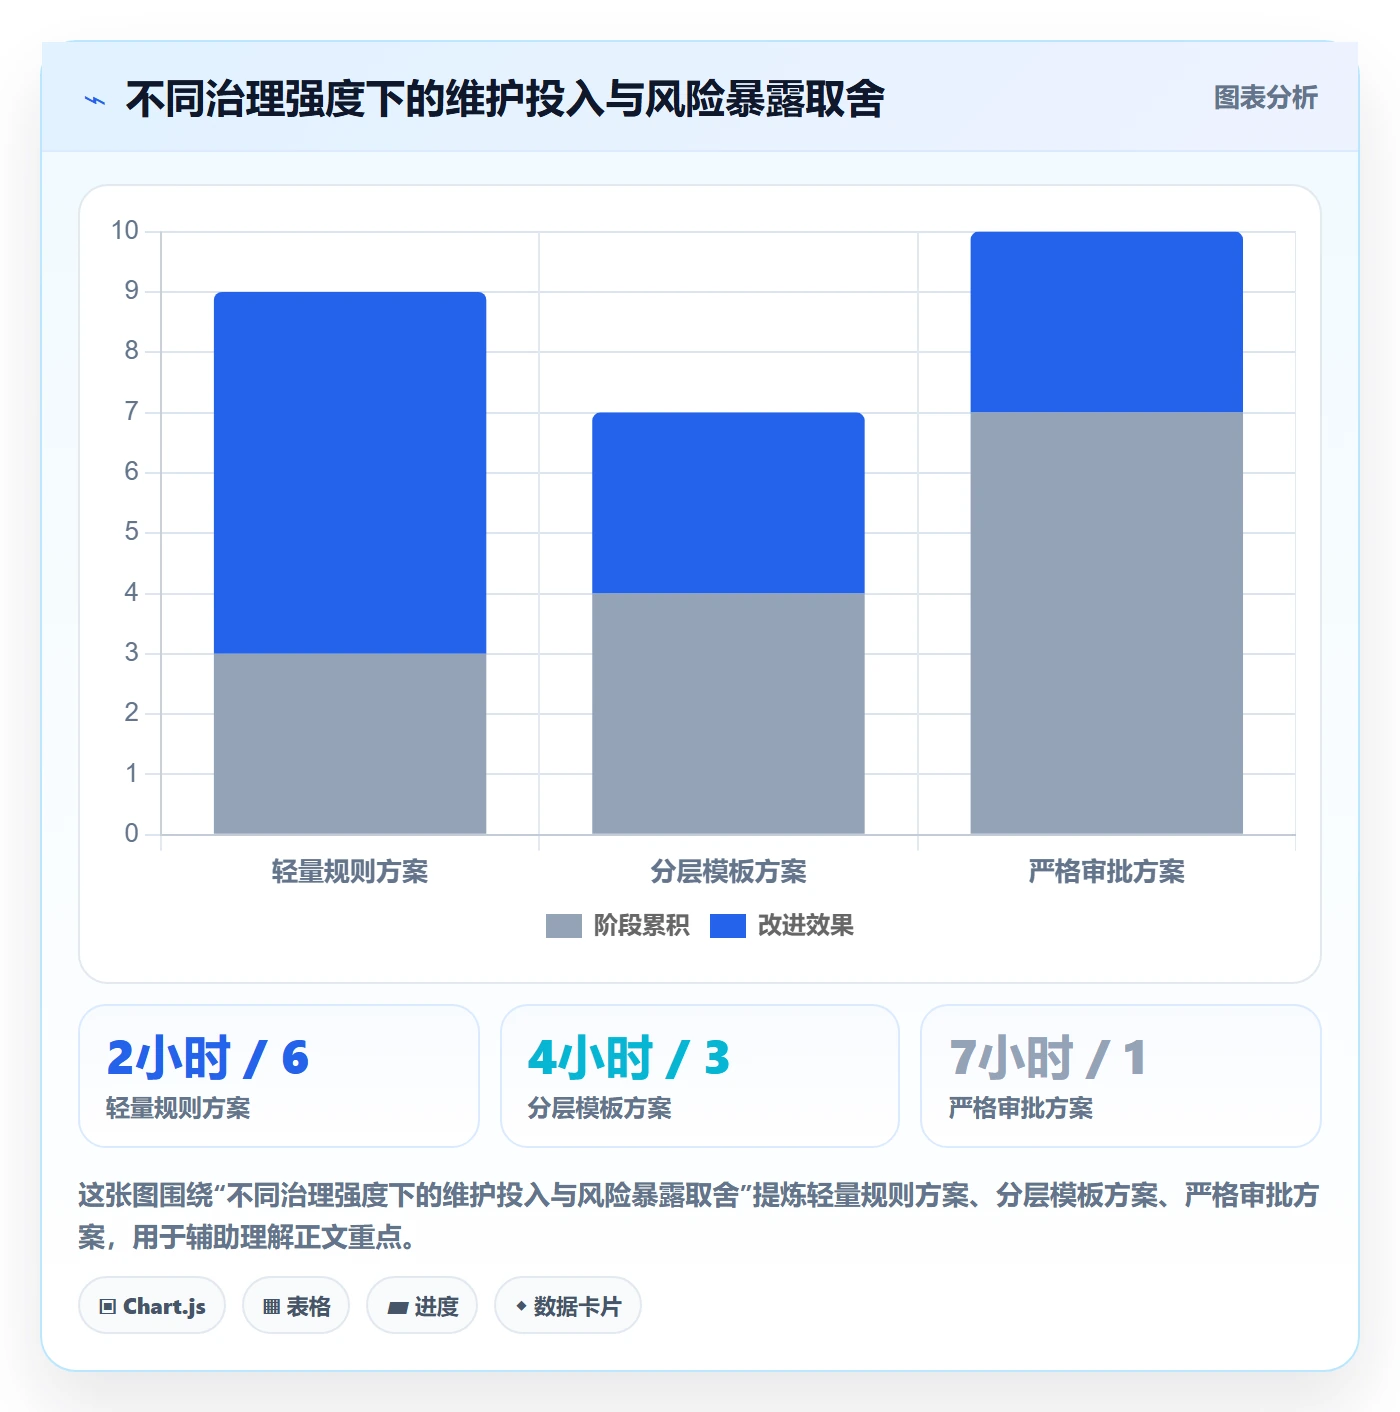The height and width of the screenshot is (1412, 1400).
Task: Select the 数据卡片 tag chip
Action: (568, 1306)
